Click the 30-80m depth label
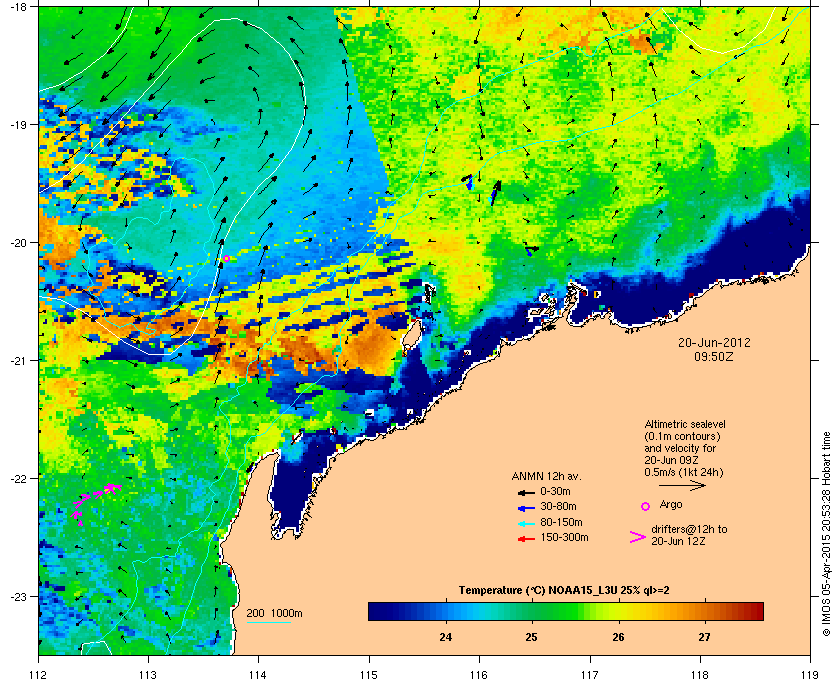The width and height of the screenshot is (840, 680). [558, 506]
